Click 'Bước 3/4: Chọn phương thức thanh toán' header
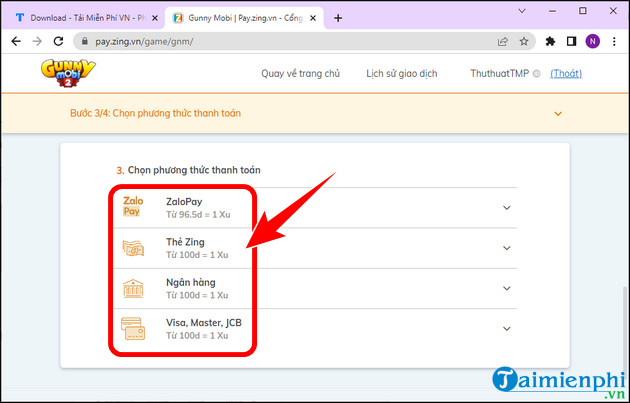630x403 pixels. pyautogui.click(x=155, y=113)
